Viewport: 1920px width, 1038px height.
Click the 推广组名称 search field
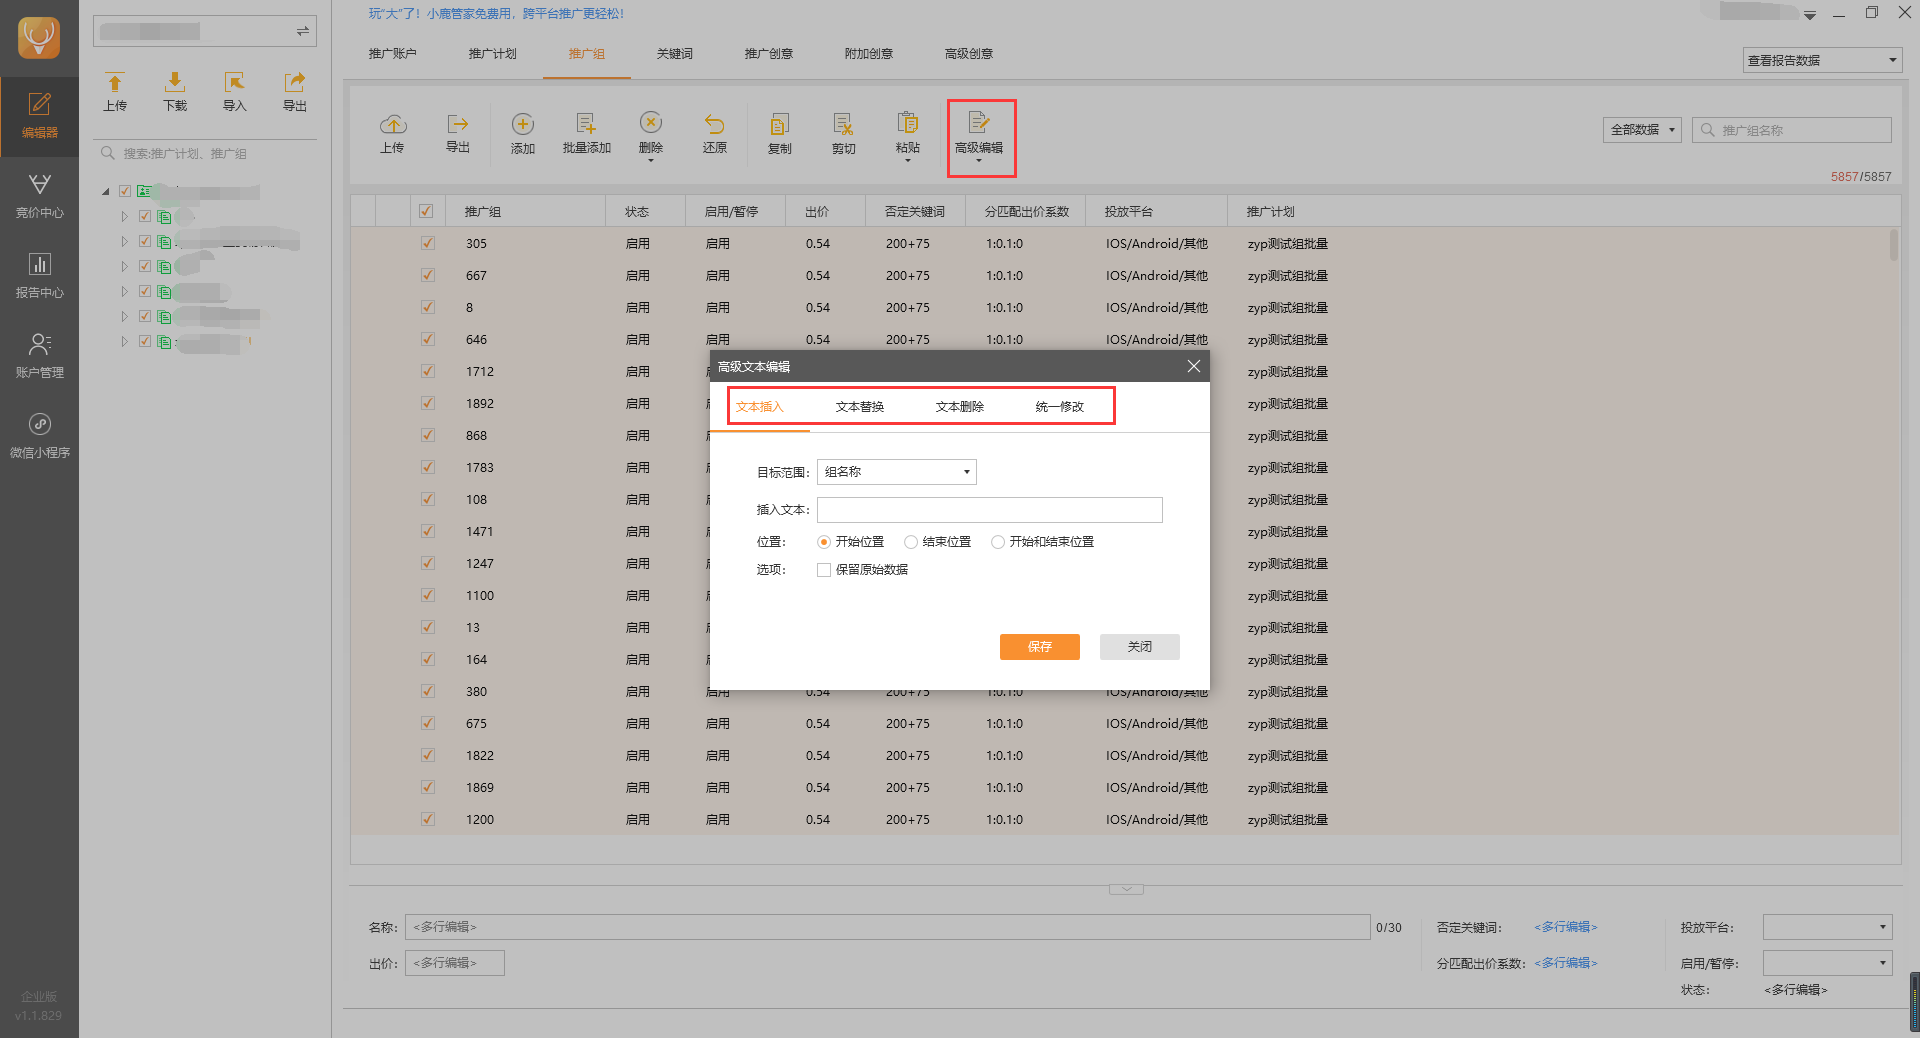click(x=1792, y=130)
